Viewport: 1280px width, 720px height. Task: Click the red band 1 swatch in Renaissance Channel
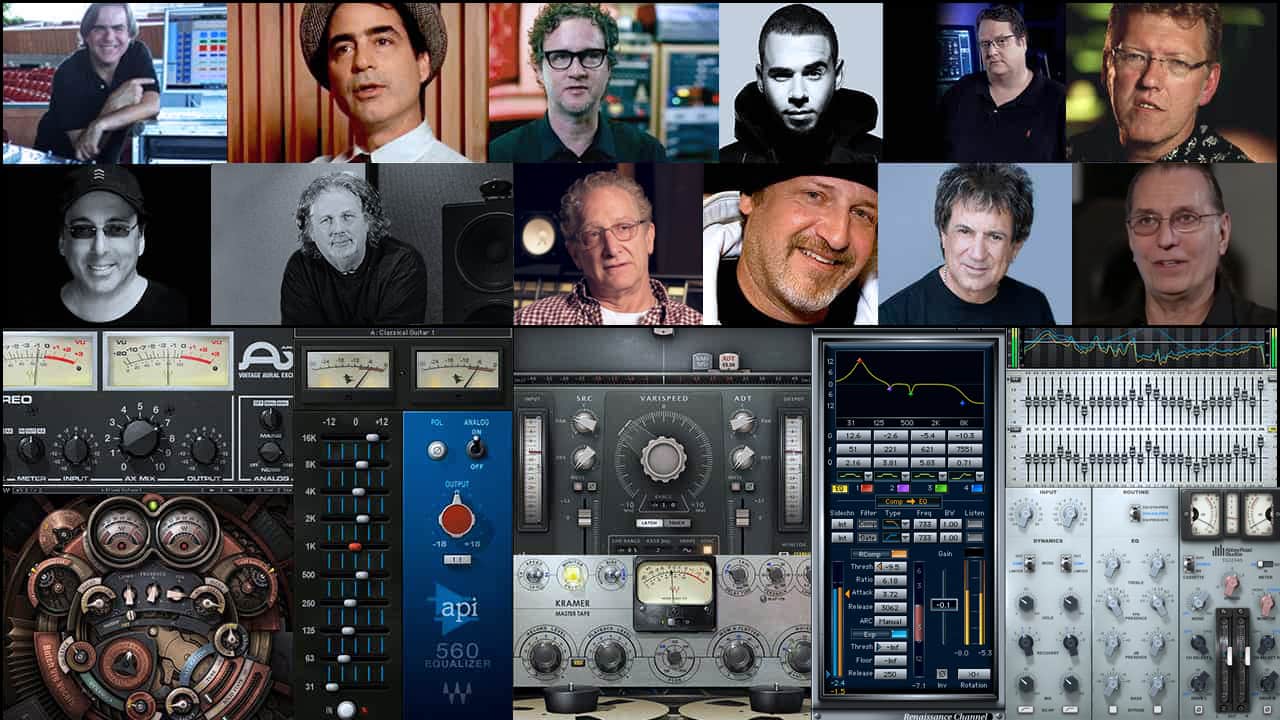point(868,488)
